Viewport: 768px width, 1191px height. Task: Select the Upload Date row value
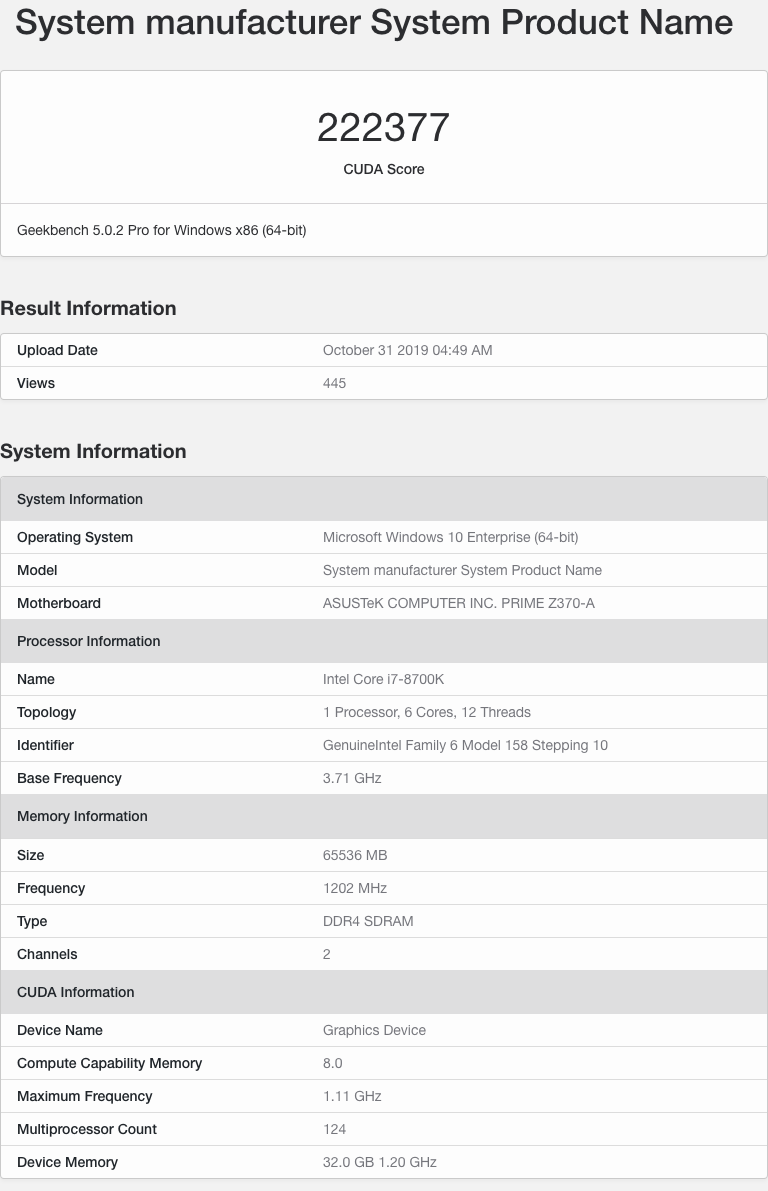pyautogui.click(x=407, y=350)
